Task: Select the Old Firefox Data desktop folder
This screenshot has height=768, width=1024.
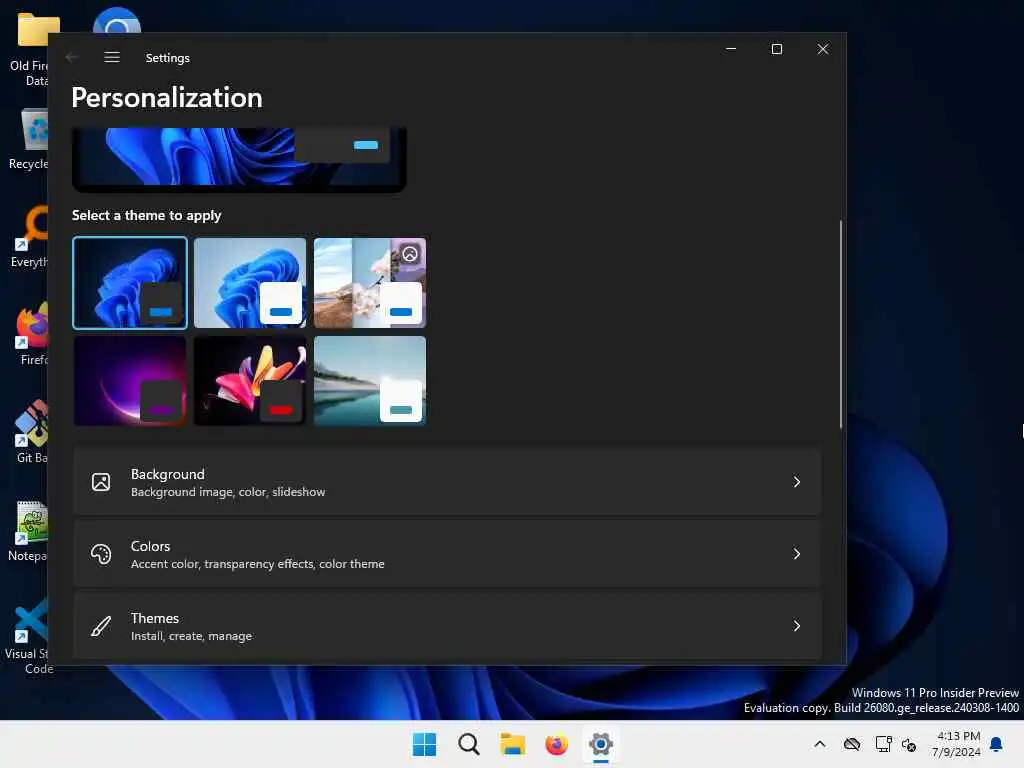Action: coord(29,49)
